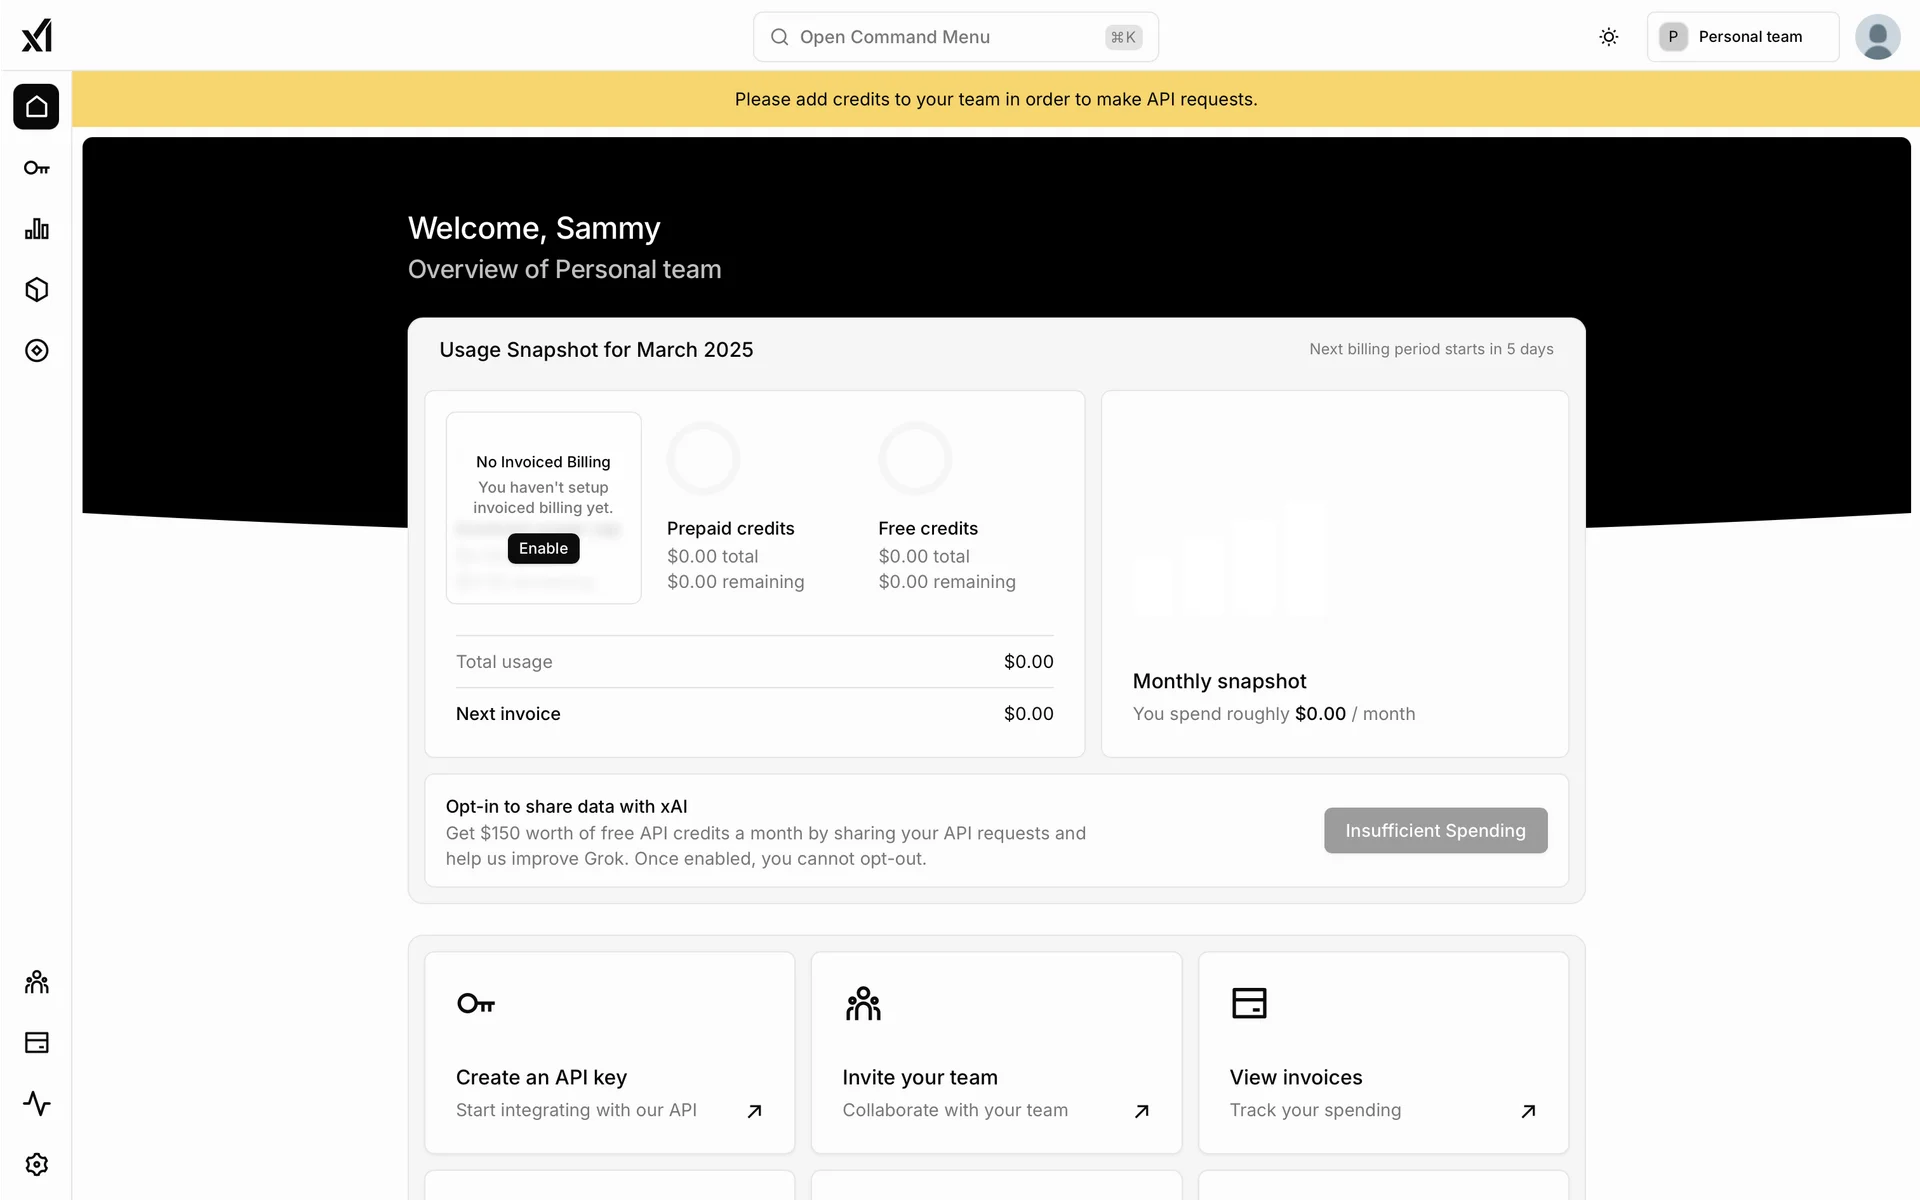Click the Insufficient Spending button
This screenshot has width=1920, height=1200.
(1435, 831)
